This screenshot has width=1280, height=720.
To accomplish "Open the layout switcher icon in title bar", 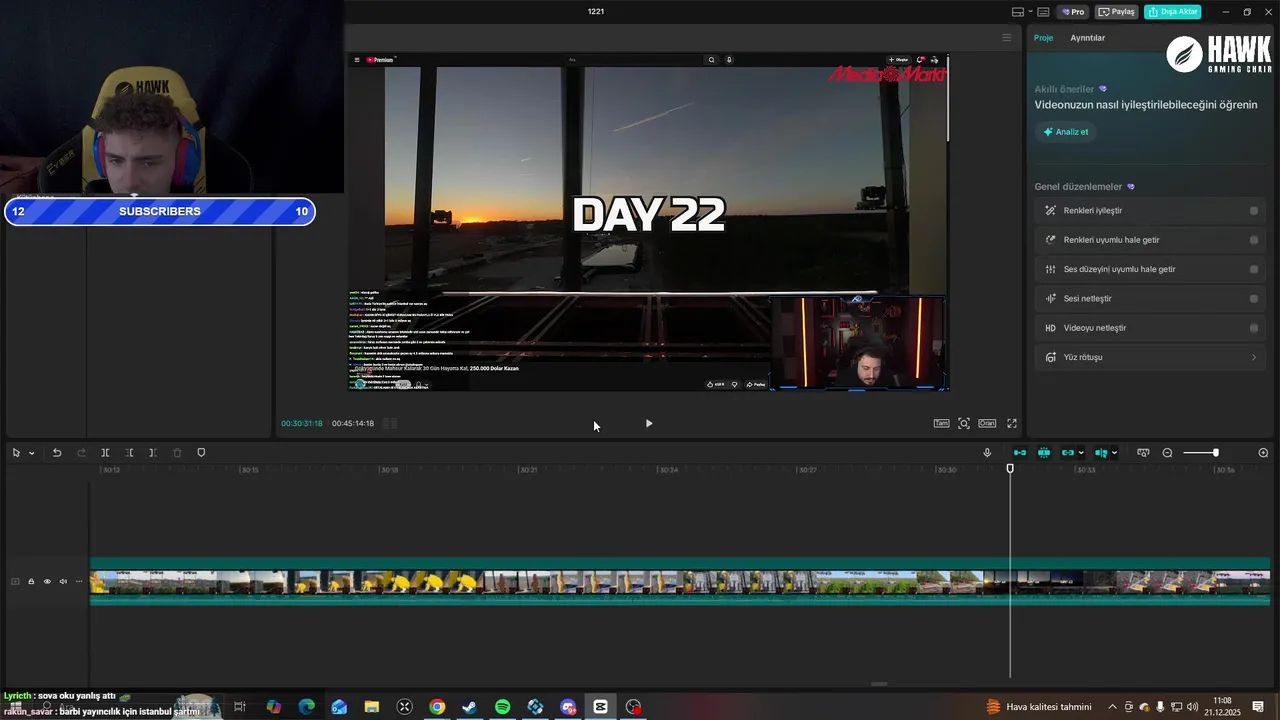I will [x=1018, y=12].
